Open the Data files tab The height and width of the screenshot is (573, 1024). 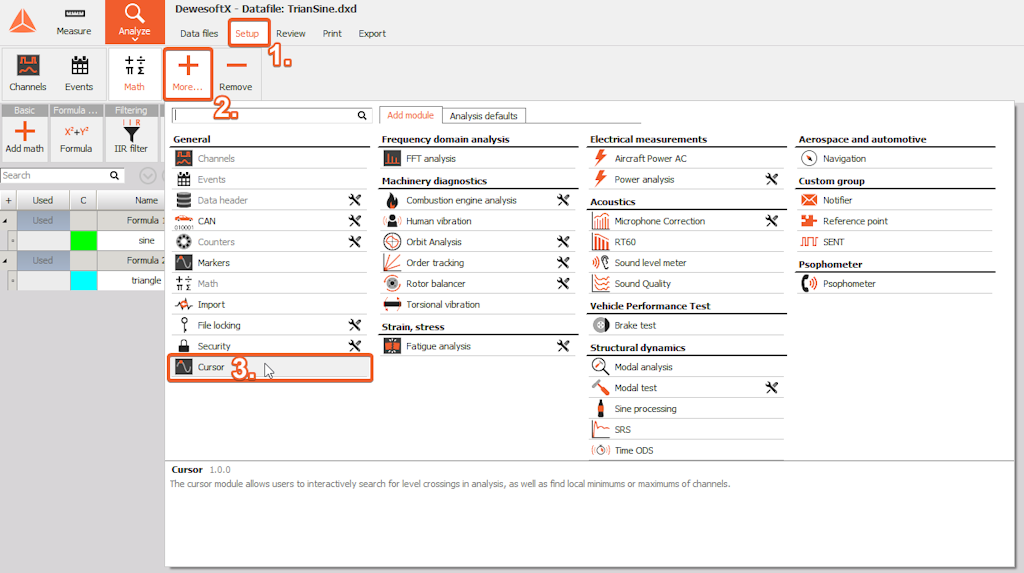tap(199, 33)
